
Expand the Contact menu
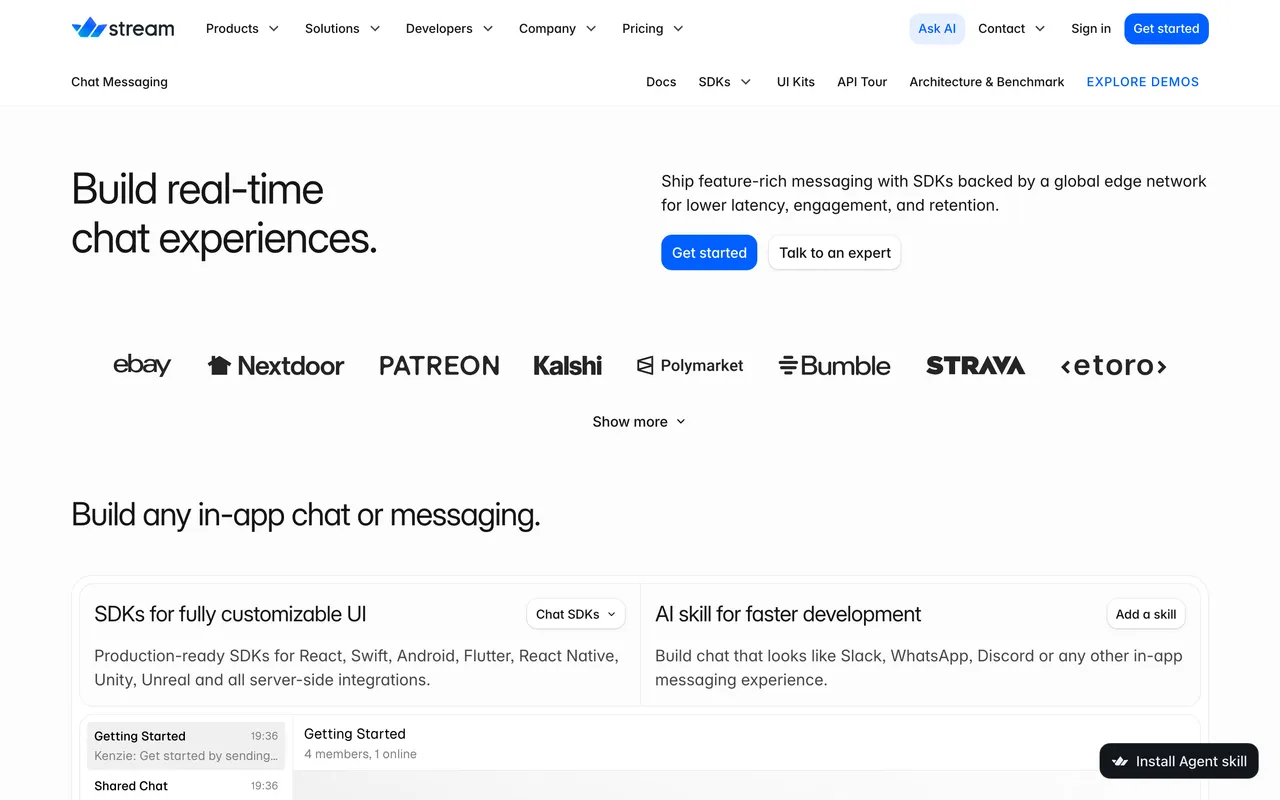1011,28
